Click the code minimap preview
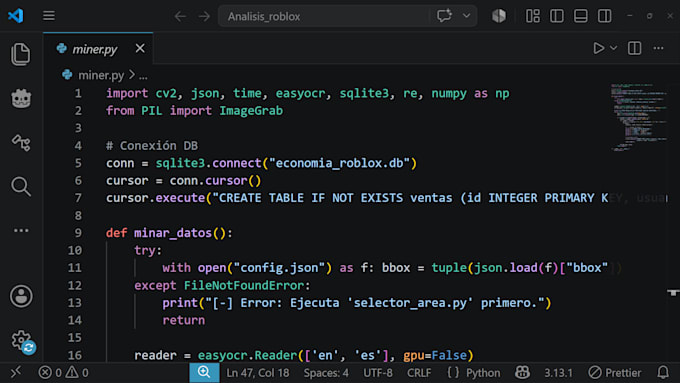The image size is (680, 383). 639,117
